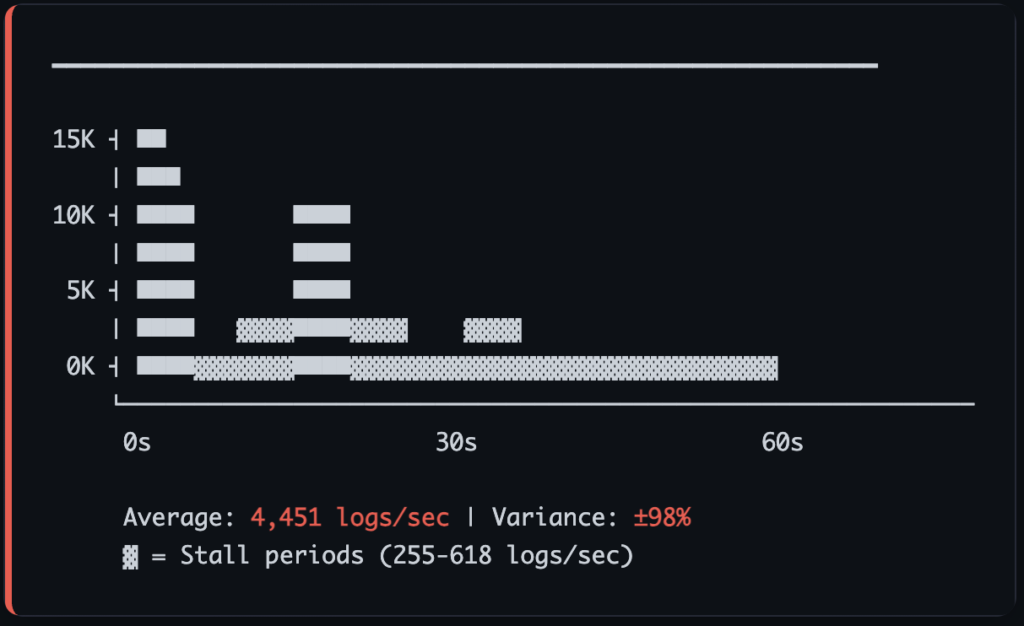The image size is (1024, 626).
Task: Click the red ±98% variance value
Action: coord(662,518)
